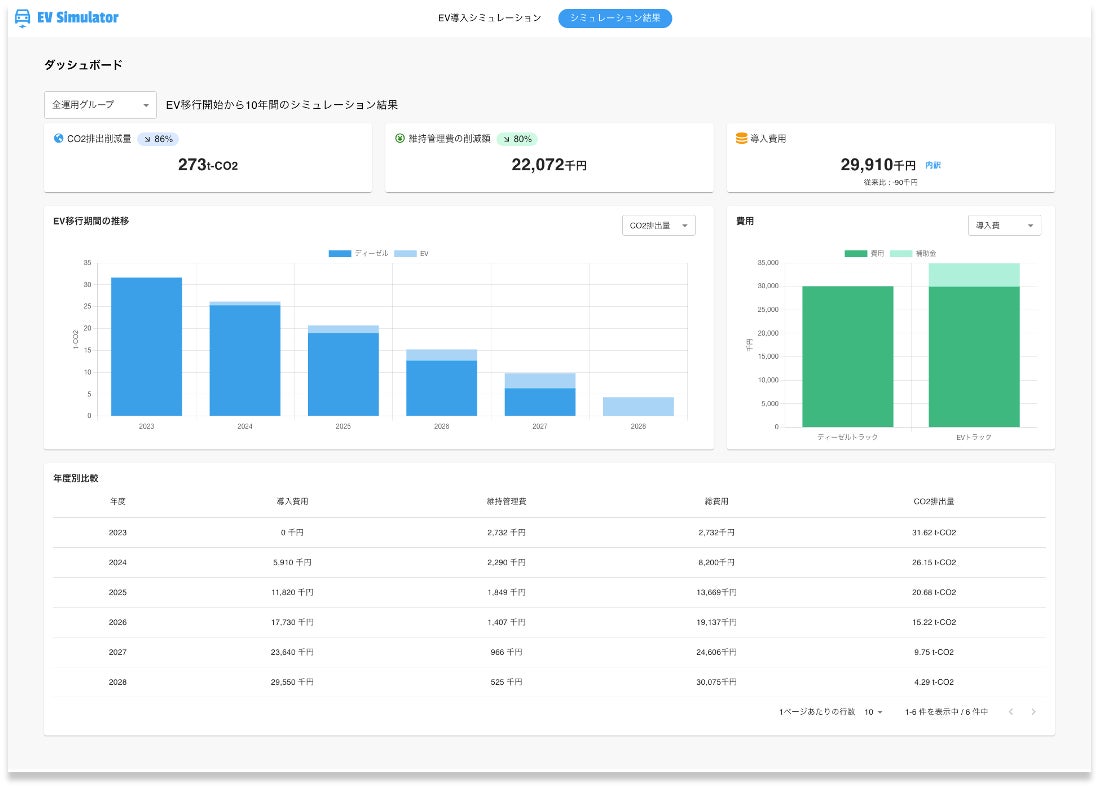The image size is (1100, 788).
Task: Open the 導入費 cost type dropdown
Action: pyautogui.click(x=1004, y=226)
